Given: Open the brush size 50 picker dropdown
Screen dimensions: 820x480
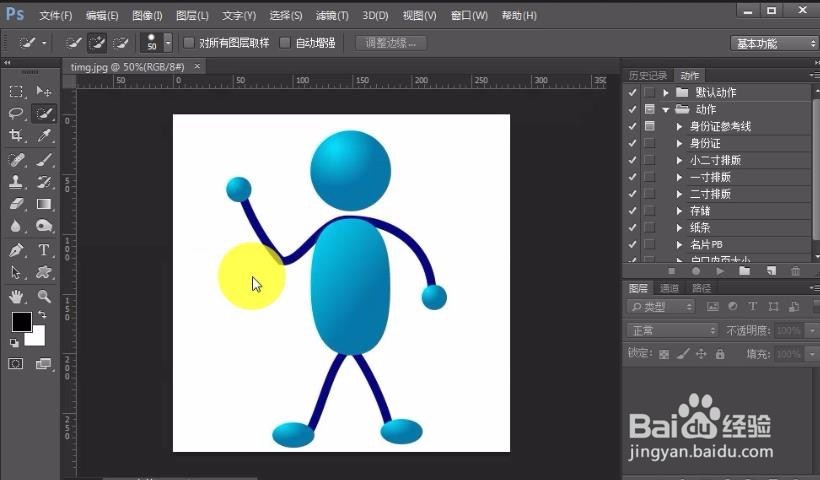Looking at the screenshot, I should click(x=168, y=43).
